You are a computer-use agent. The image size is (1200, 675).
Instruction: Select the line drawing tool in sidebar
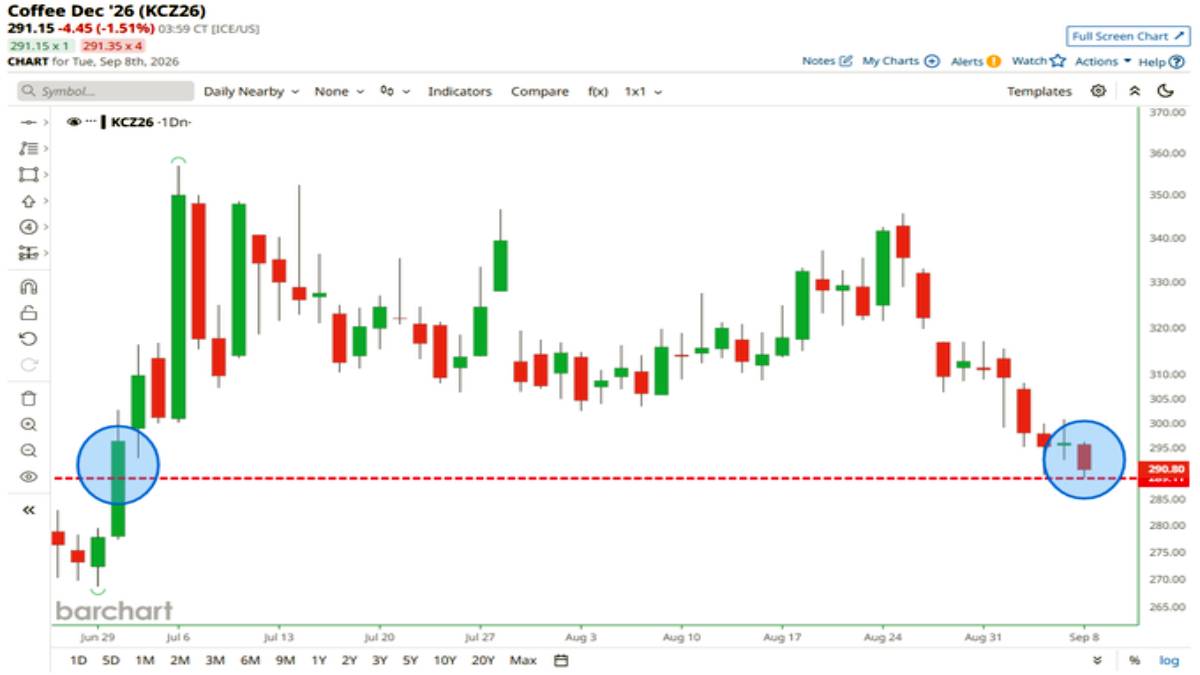point(28,122)
